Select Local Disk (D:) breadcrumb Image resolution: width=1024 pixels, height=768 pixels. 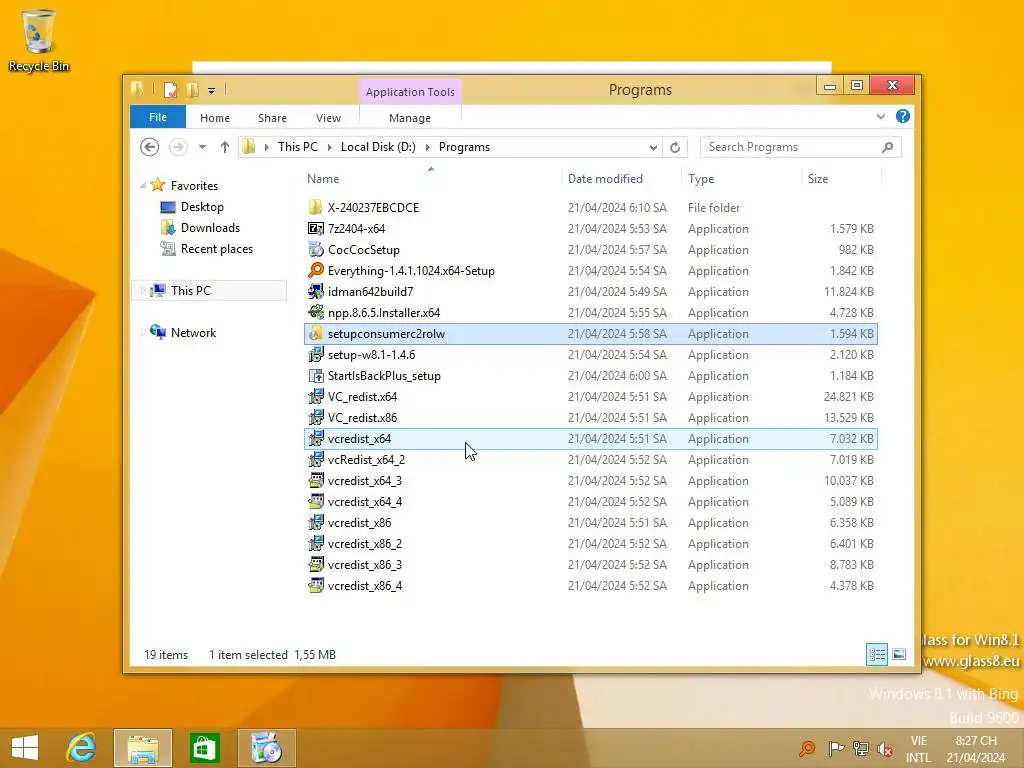[x=378, y=147]
